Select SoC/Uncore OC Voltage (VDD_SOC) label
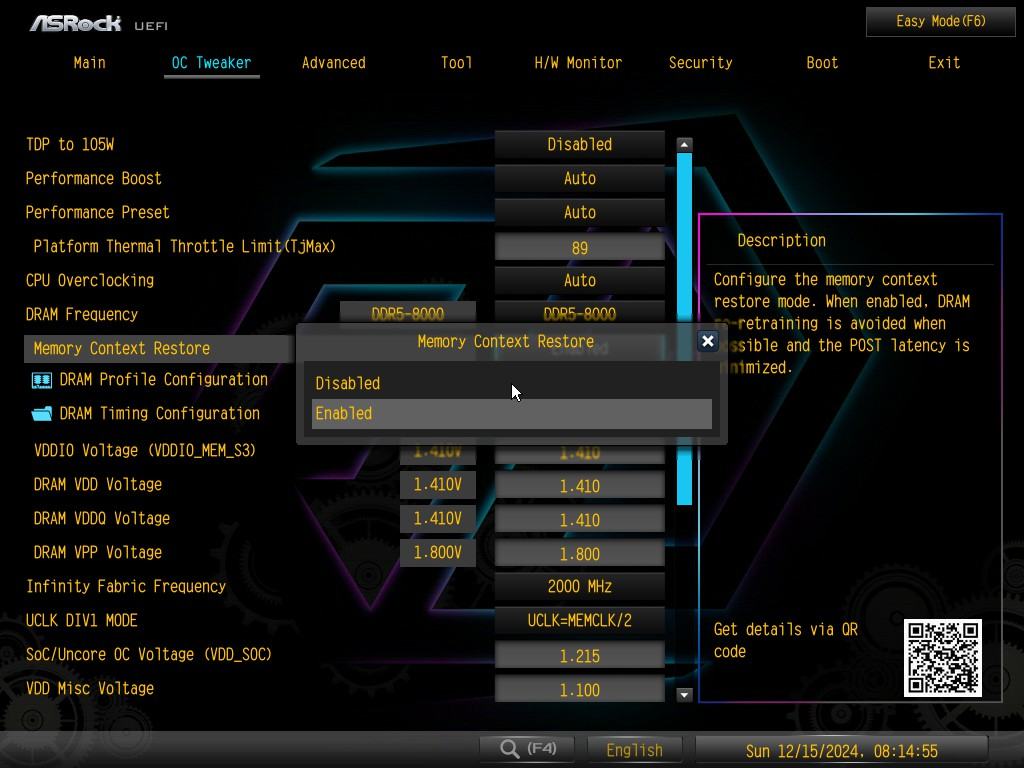 pyautogui.click(x=148, y=654)
